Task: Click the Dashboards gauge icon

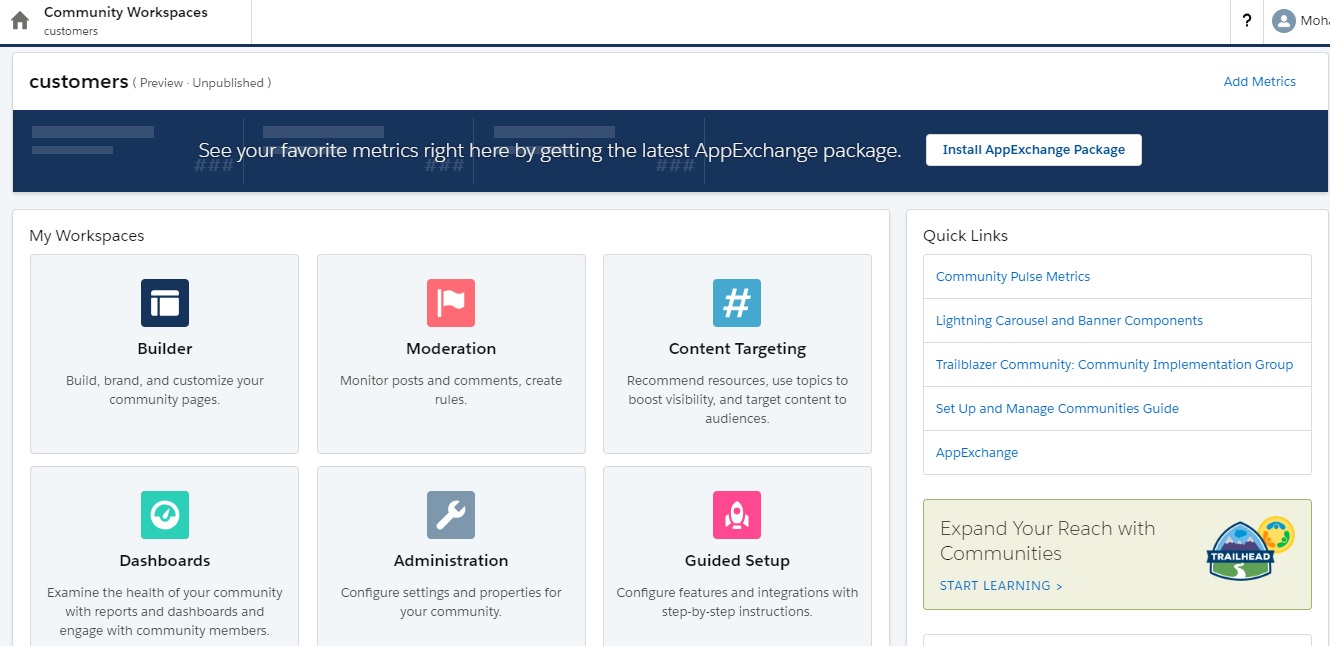Action: [164, 514]
